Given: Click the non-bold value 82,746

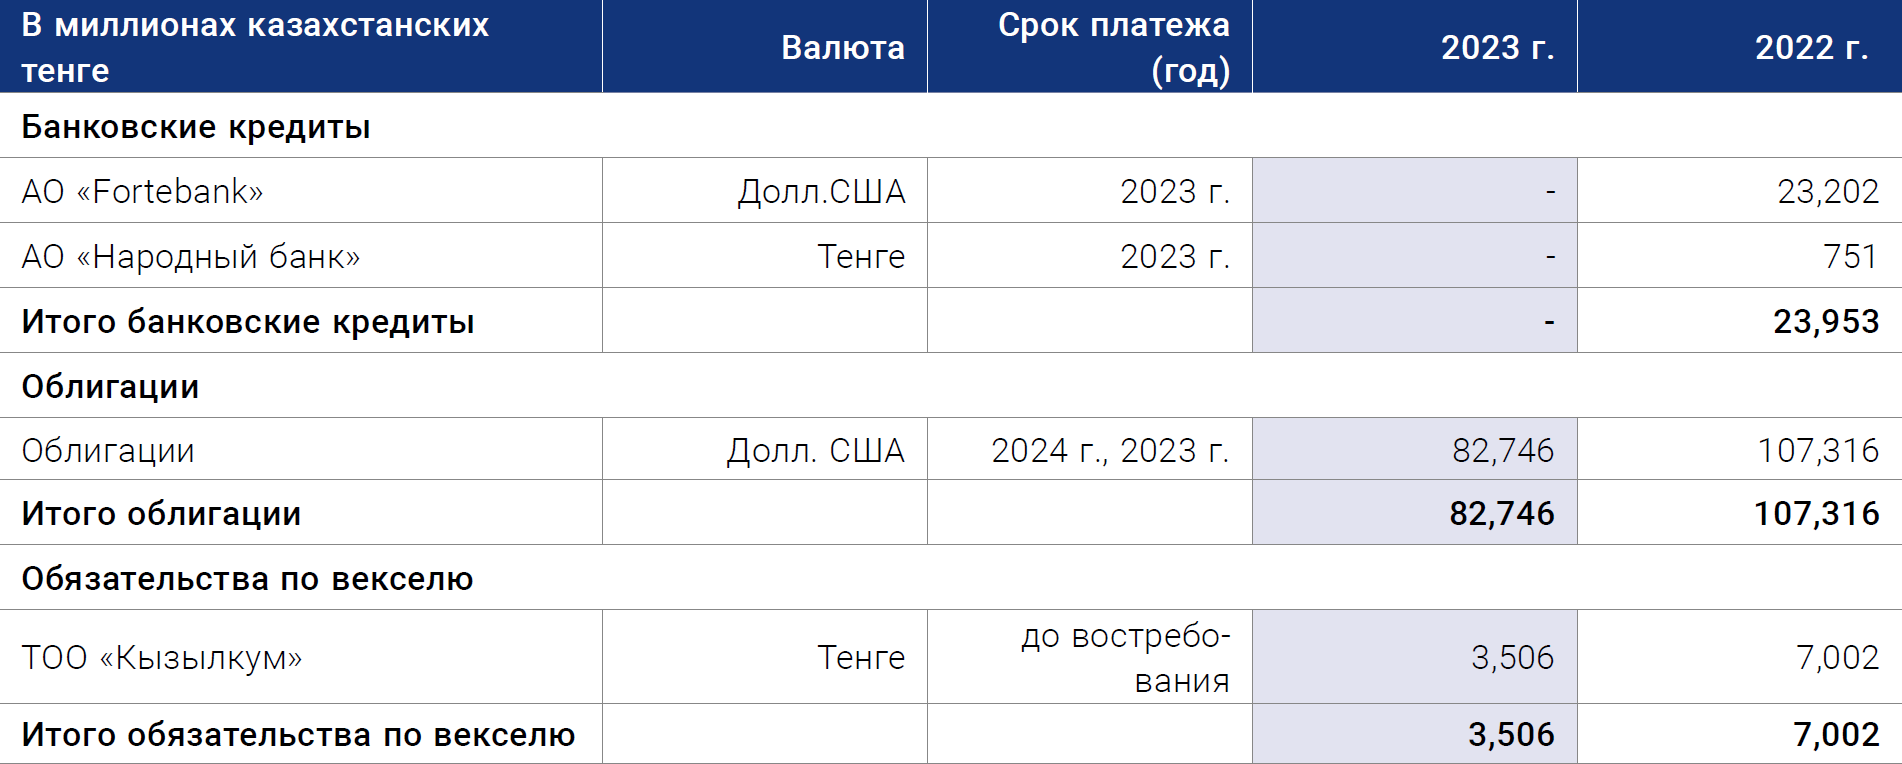Looking at the screenshot, I should [x=1502, y=450].
